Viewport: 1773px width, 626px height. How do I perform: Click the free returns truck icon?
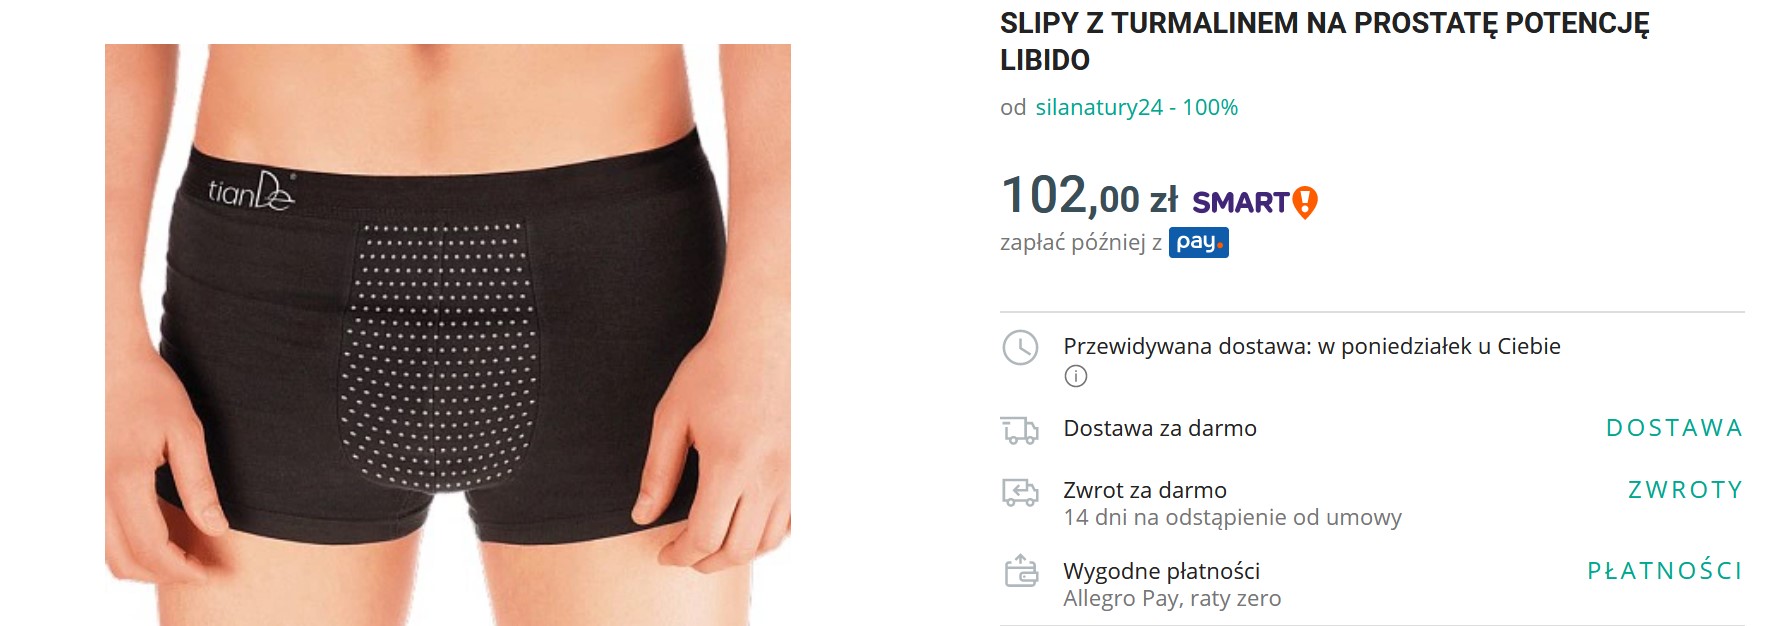(1020, 492)
